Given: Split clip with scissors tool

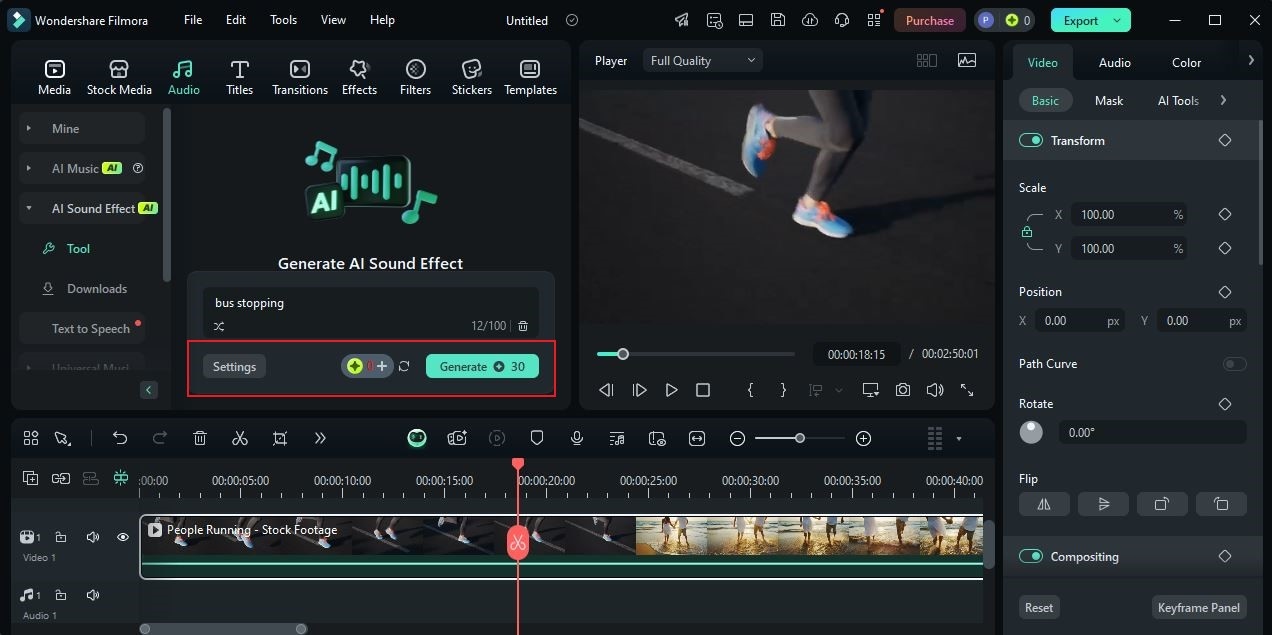Looking at the screenshot, I should [239, 438].
